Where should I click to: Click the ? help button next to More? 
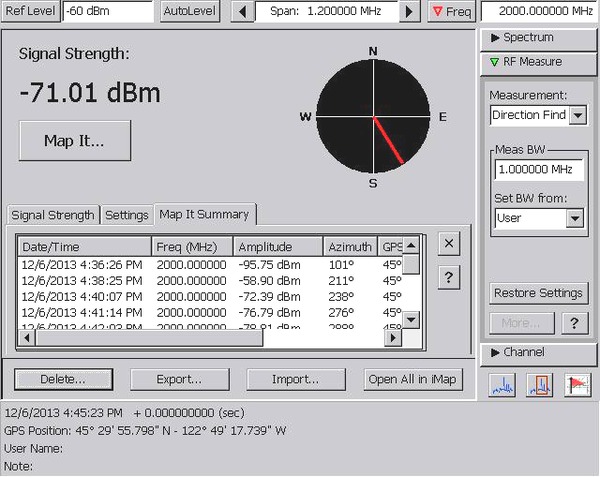coord(572,323)
